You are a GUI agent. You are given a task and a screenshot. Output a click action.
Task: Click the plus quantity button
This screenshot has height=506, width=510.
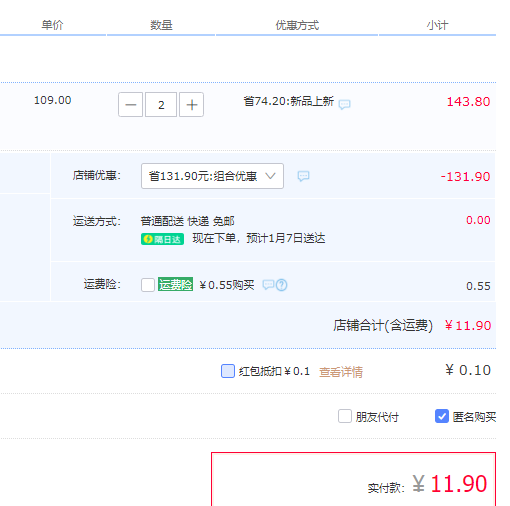click(191, 105)
